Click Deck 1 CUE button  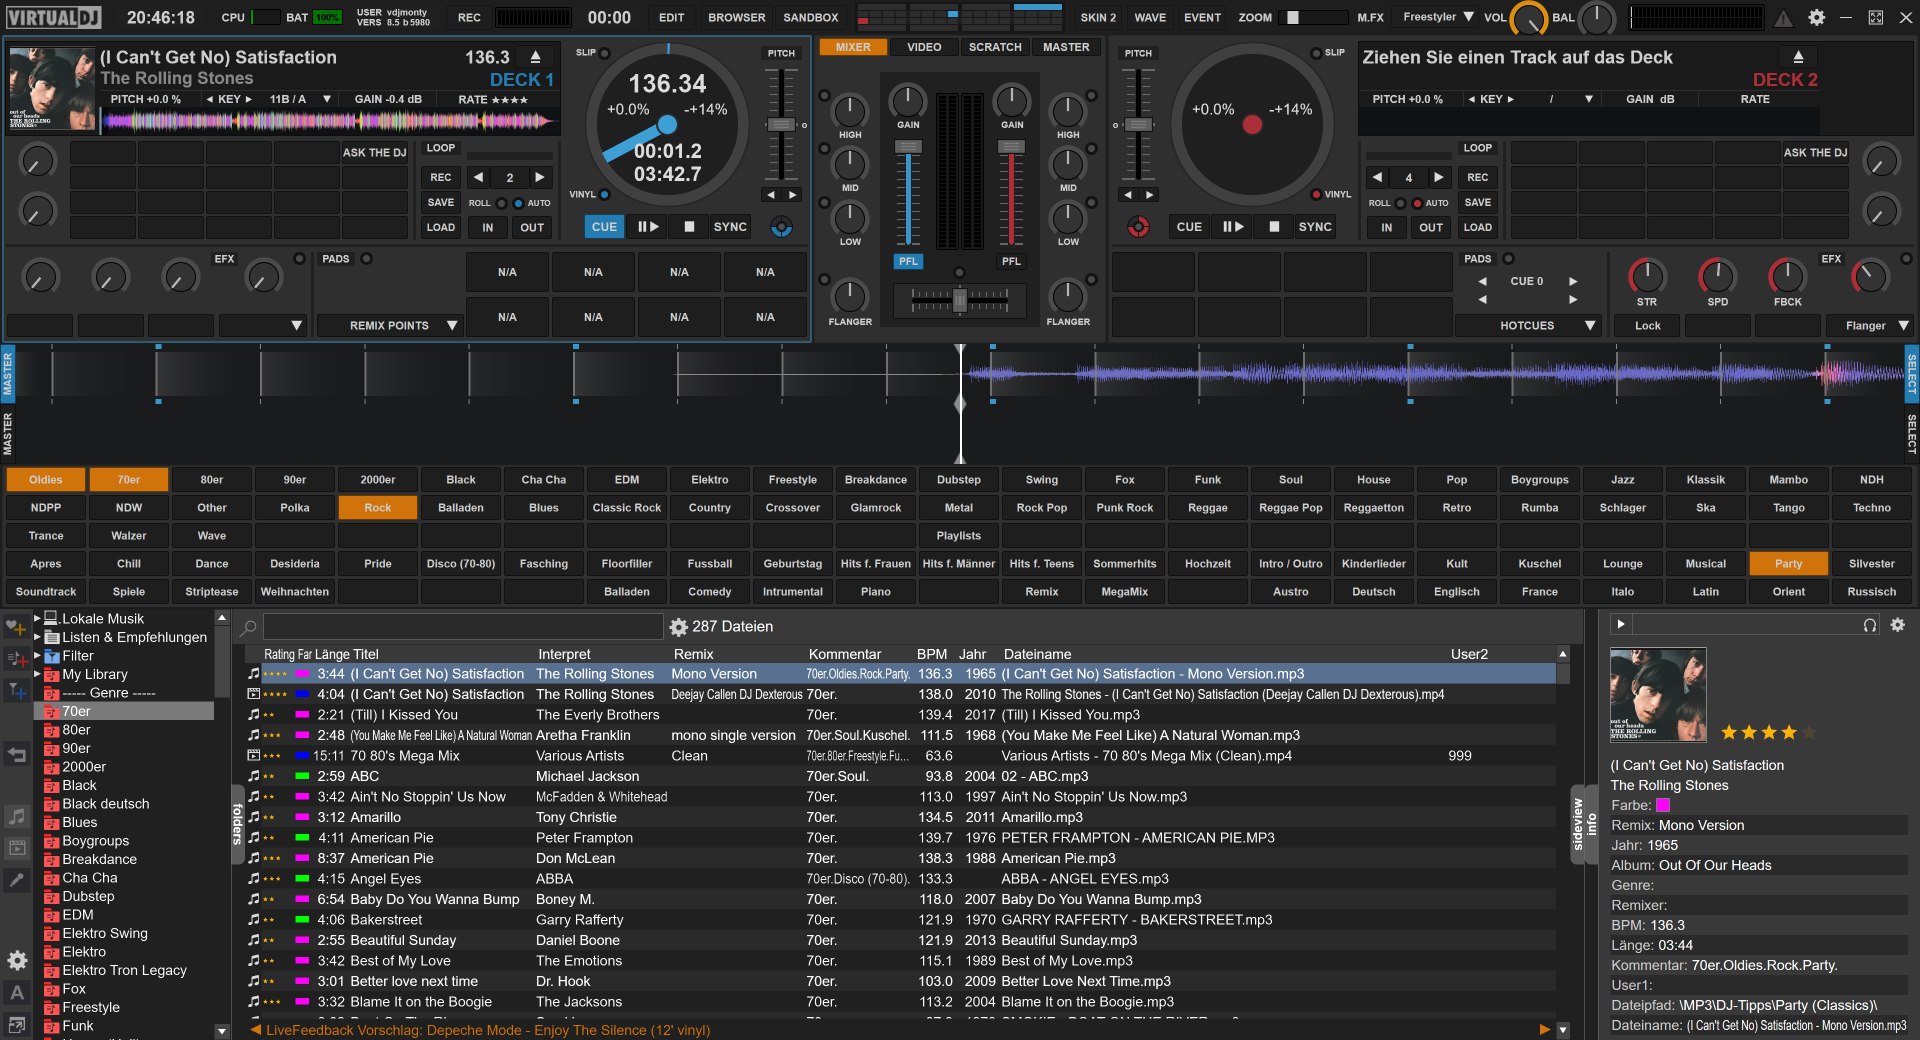click(x=604, y=227)
